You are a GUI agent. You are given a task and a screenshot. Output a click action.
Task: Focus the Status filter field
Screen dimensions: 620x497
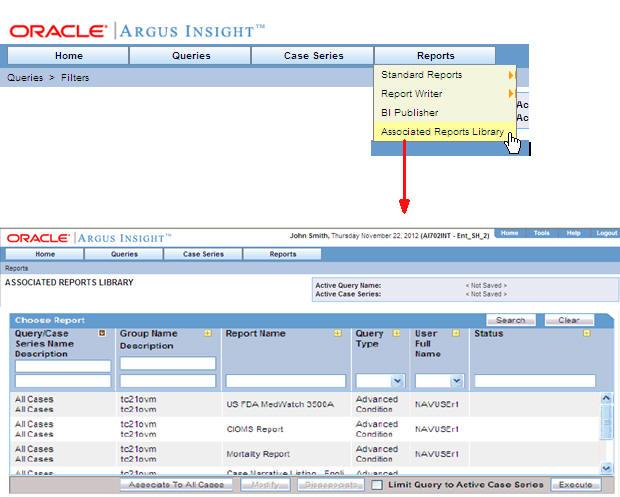coord(535,381)
